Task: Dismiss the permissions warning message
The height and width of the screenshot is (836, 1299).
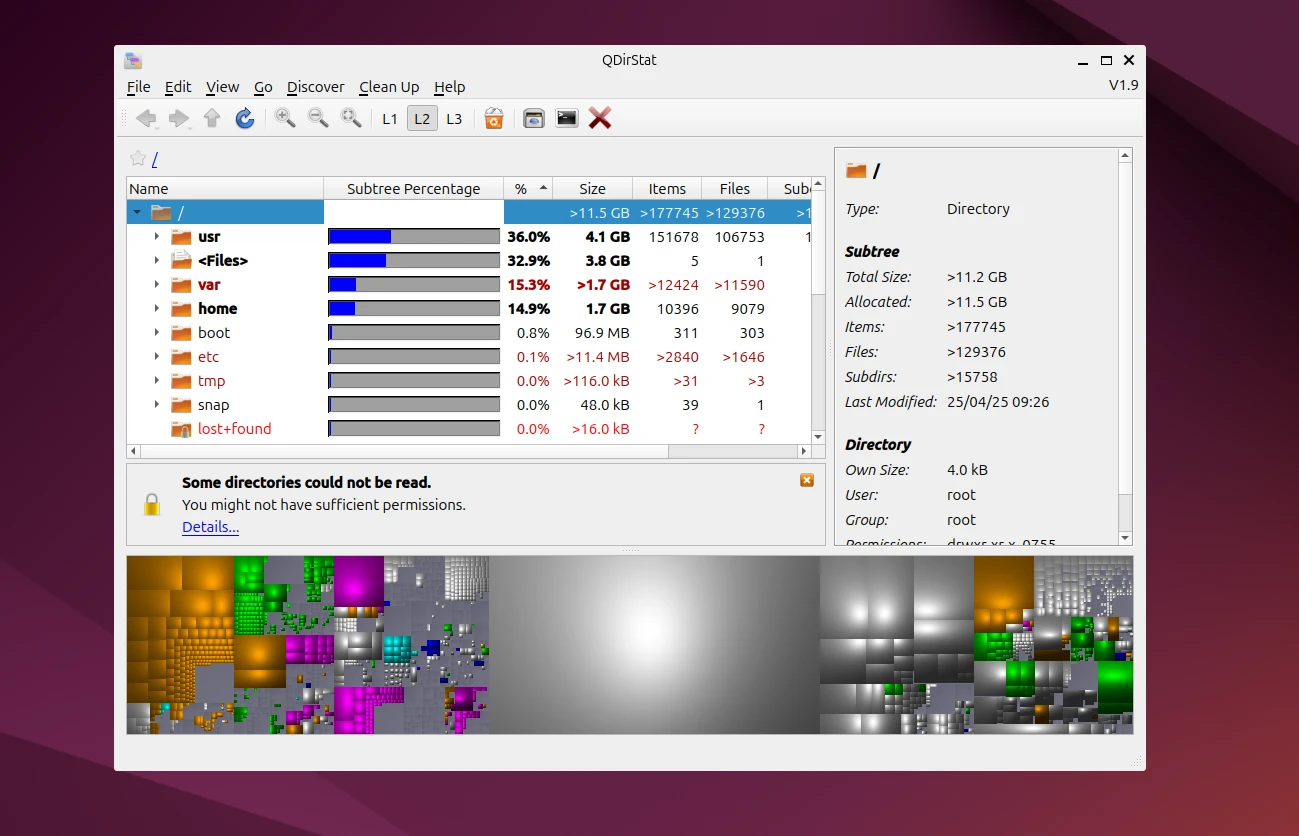Action: [807, 480]
